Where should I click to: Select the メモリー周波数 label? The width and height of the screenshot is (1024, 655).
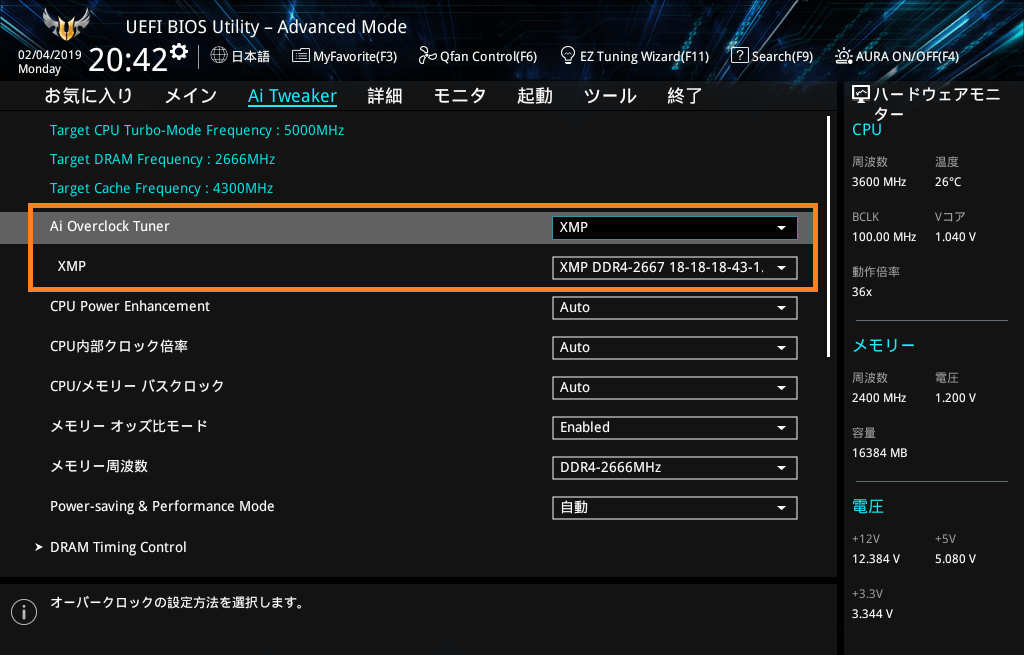click(x=99, y=466)
